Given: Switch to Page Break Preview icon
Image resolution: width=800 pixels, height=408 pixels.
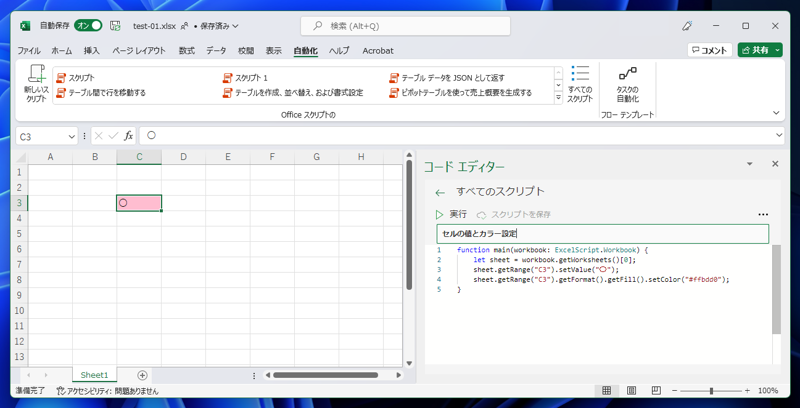Looking at the screenshot, I should coord(656,391).
